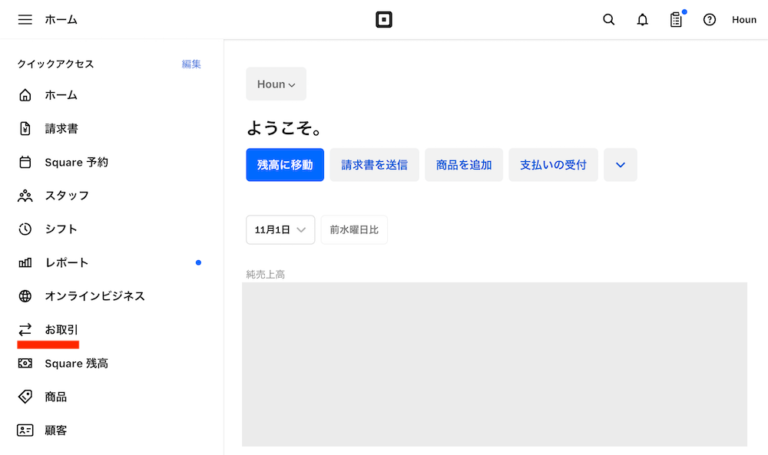Click the invoice icon beside 請求書
This screenshot has height=455, width=768.
[25, 129]
